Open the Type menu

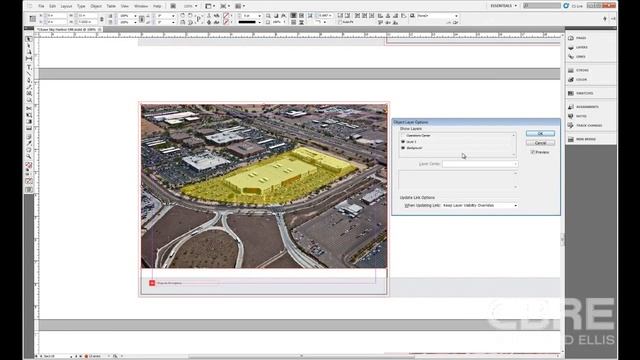pyautogui.click(x=81, y=6)
